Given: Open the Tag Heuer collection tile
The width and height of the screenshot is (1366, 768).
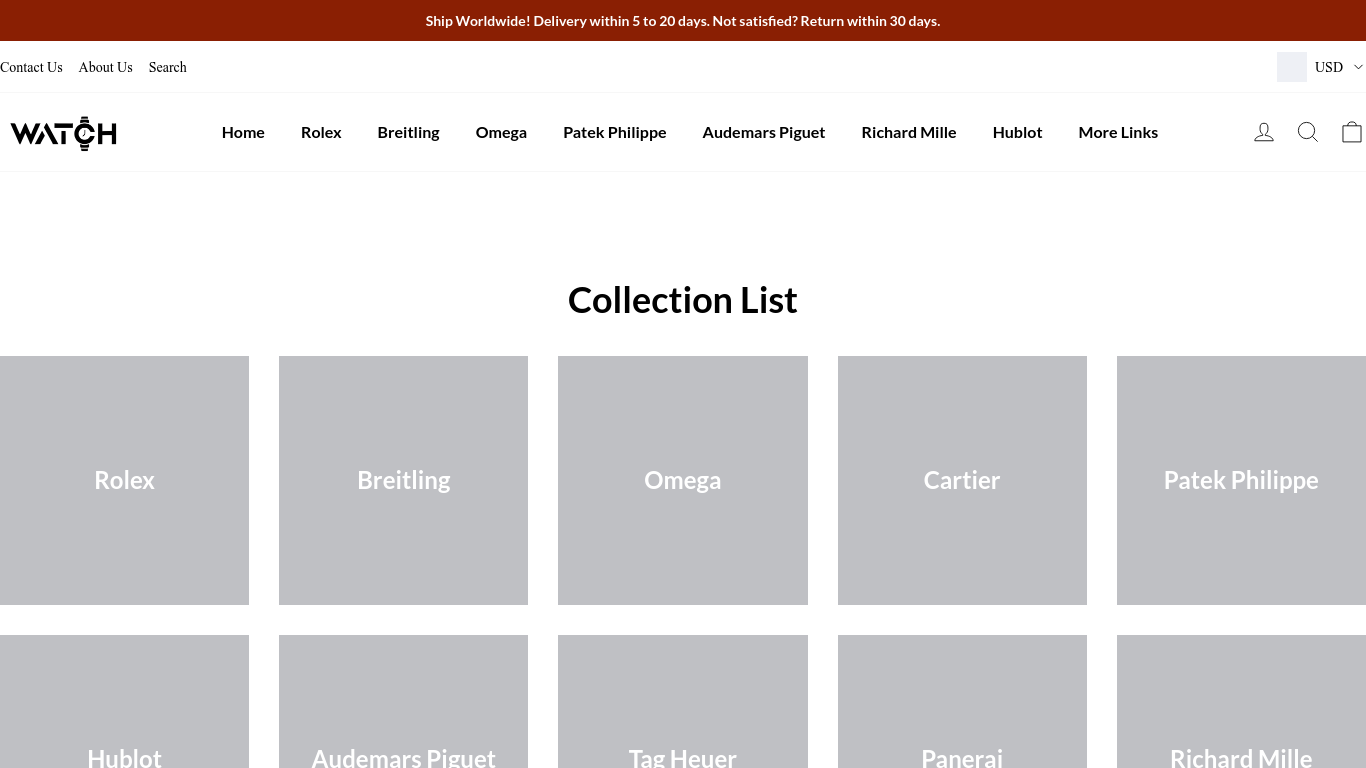Looking at the screenshot, I should point(683,702).
